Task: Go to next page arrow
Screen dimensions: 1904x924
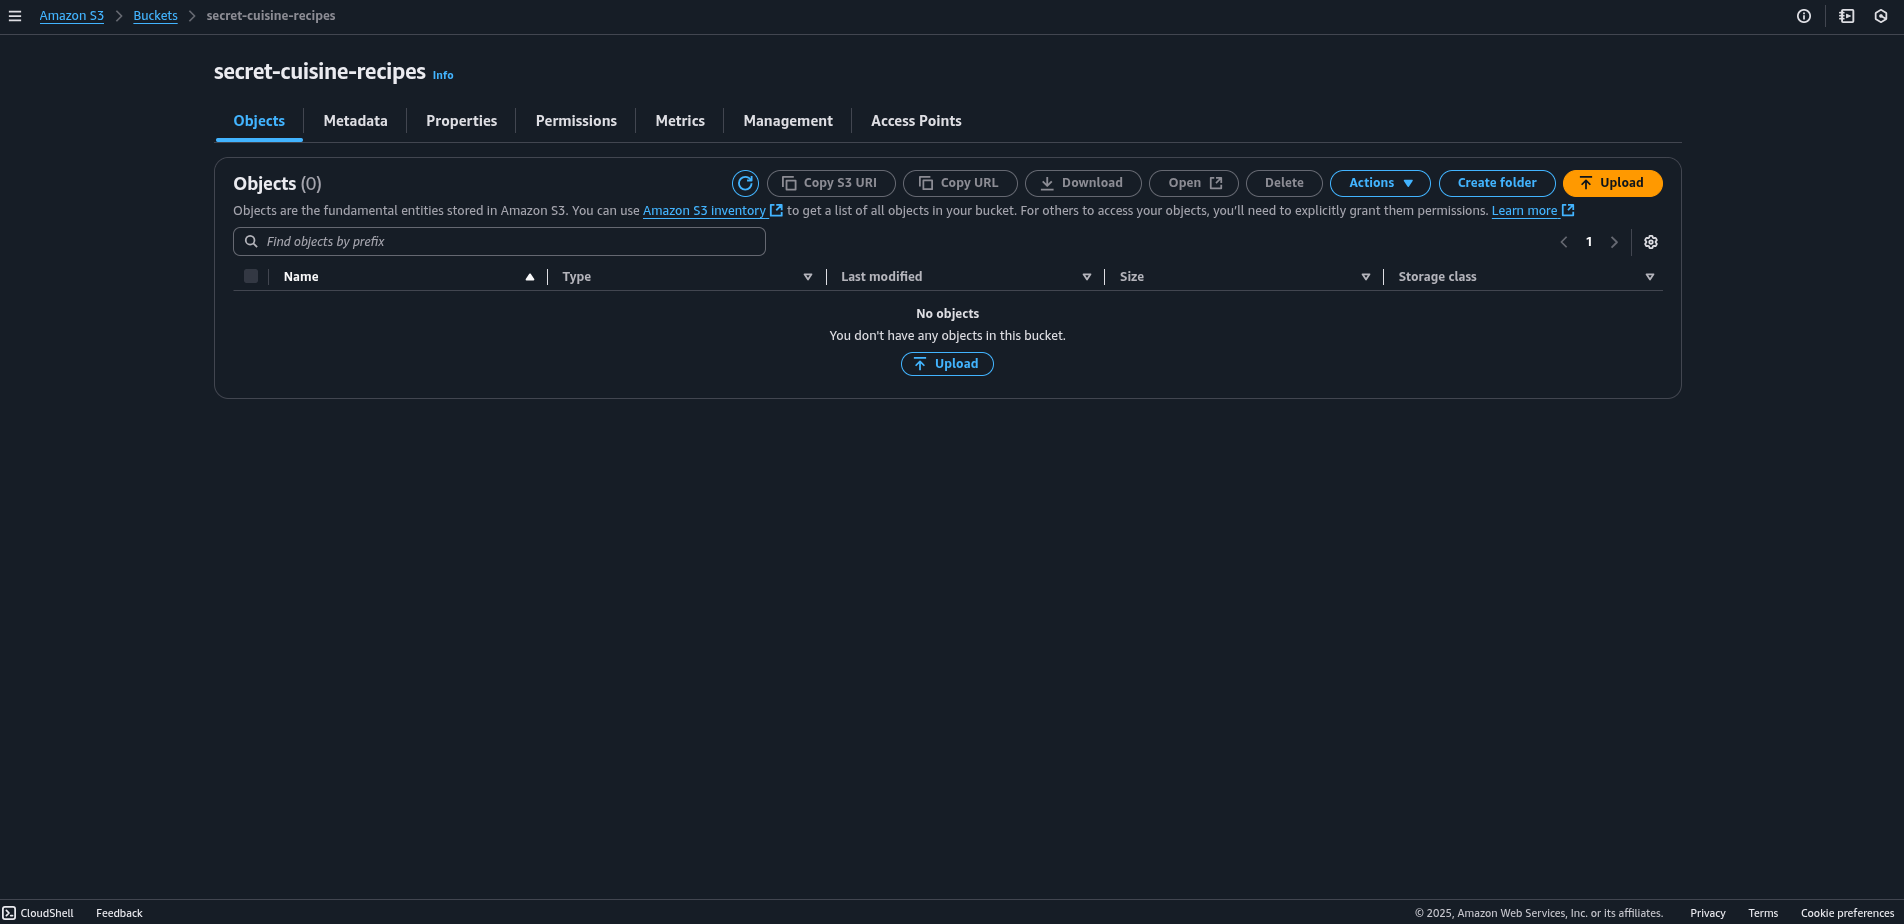Action: click(x=1614, y=242)
